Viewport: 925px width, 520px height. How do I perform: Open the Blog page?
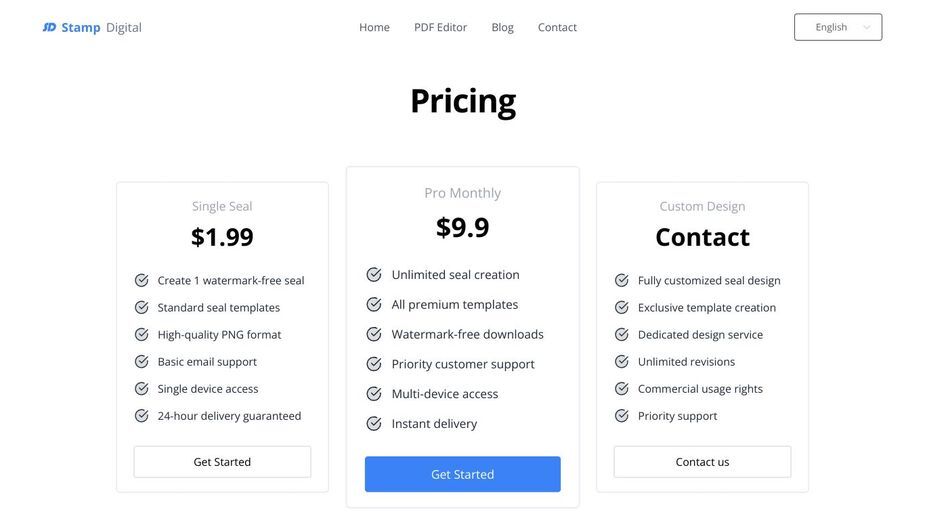pyautogui.click(x=503, y=27)
